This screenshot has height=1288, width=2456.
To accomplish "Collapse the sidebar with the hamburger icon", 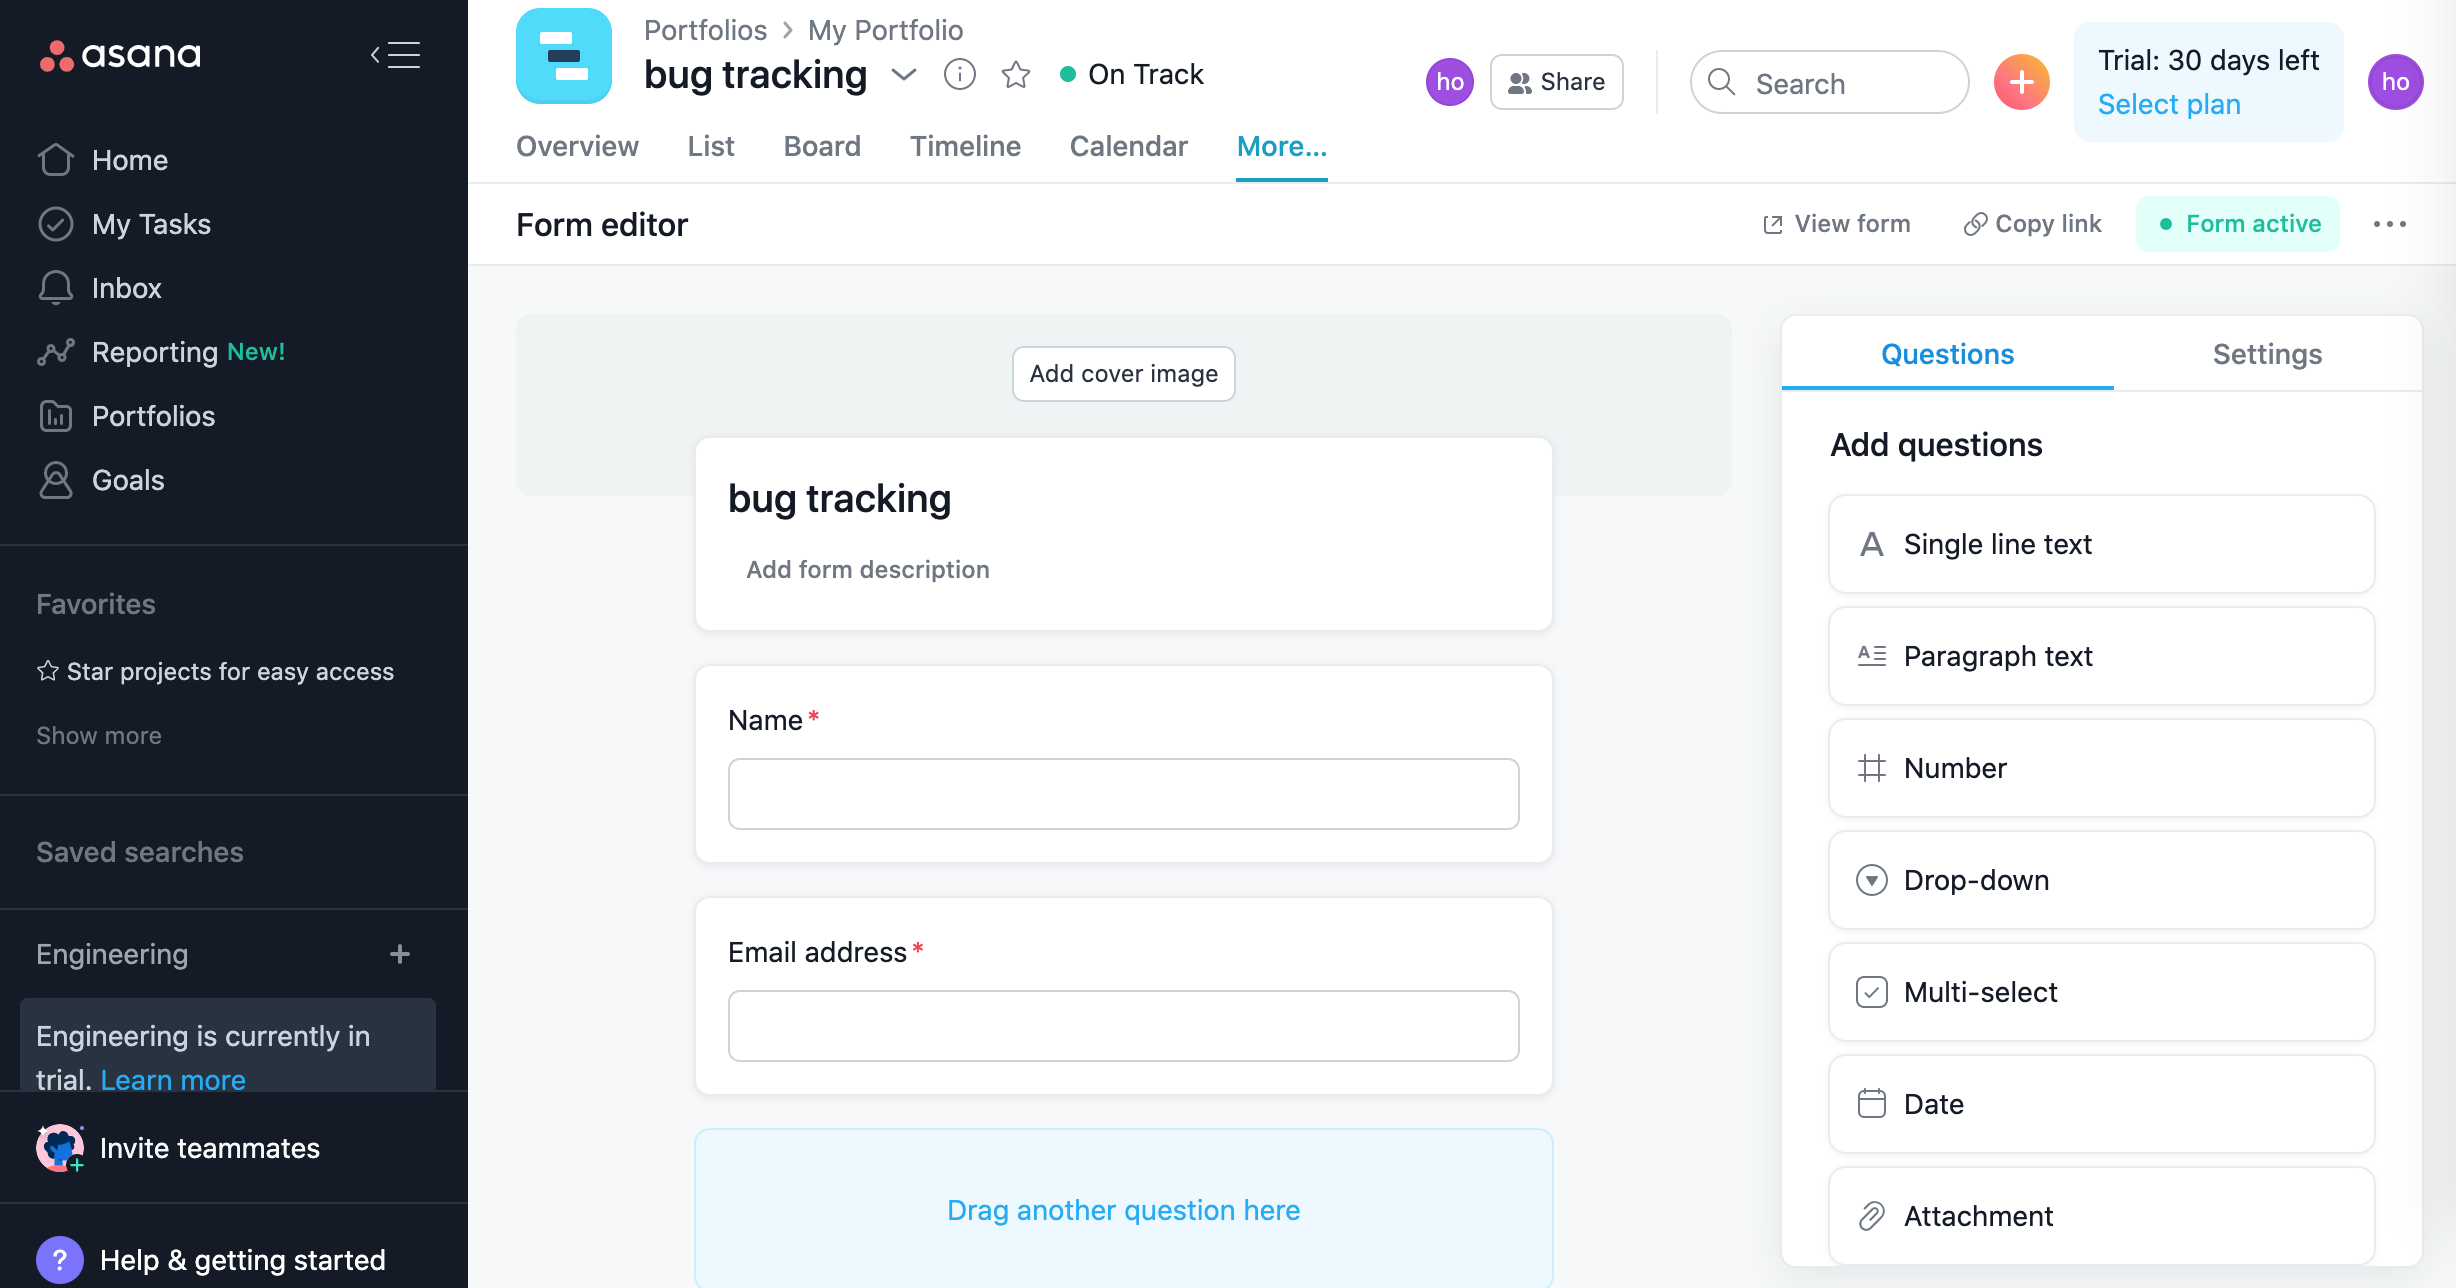I will pyautogui.click(x=395, y=55).
